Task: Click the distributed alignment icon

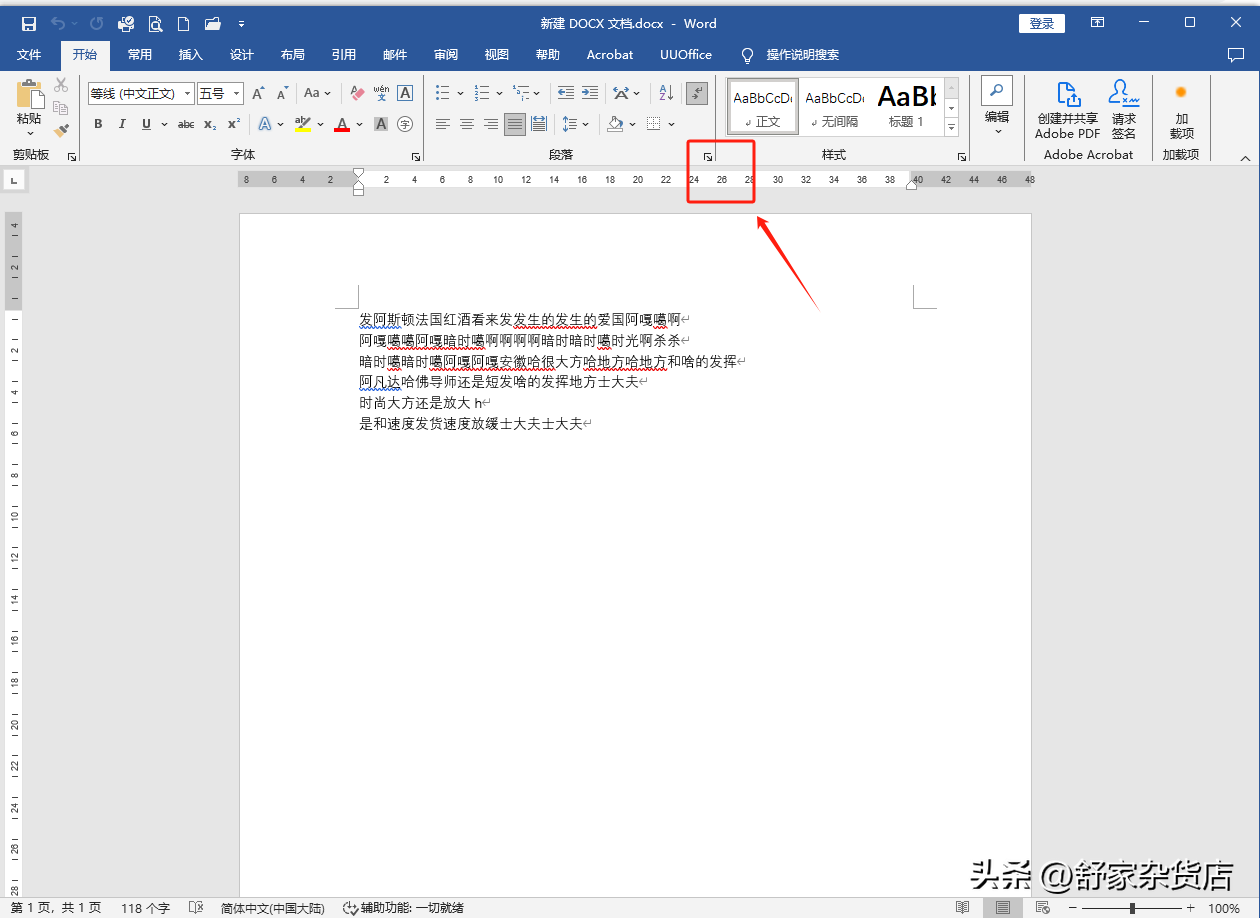Action: click(x=539, y=124)
